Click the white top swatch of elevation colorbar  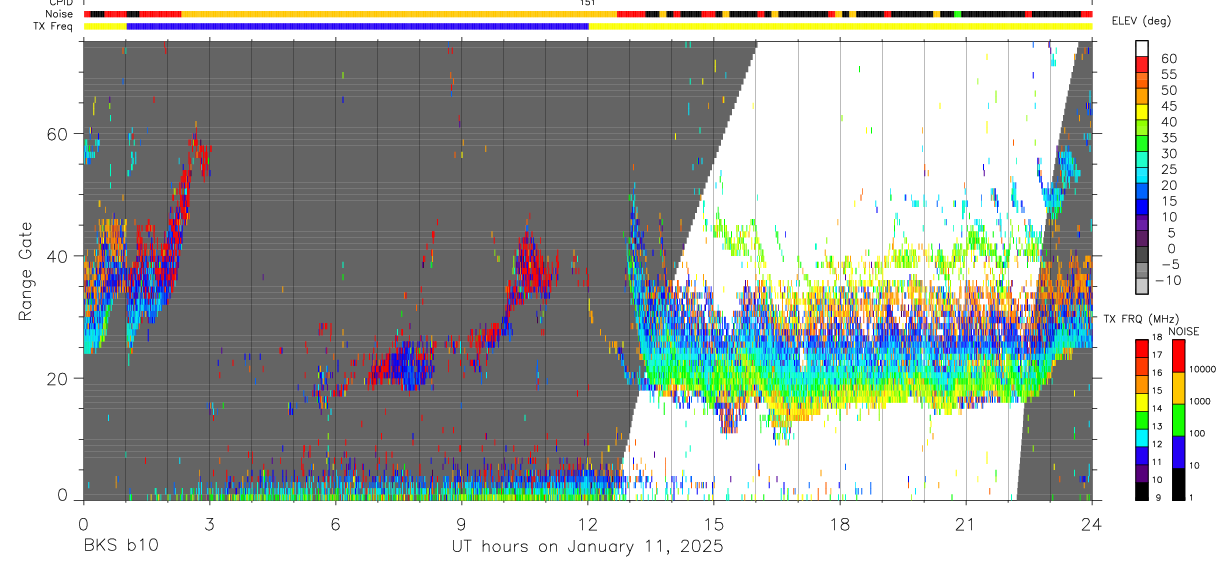coord(1142,49)
